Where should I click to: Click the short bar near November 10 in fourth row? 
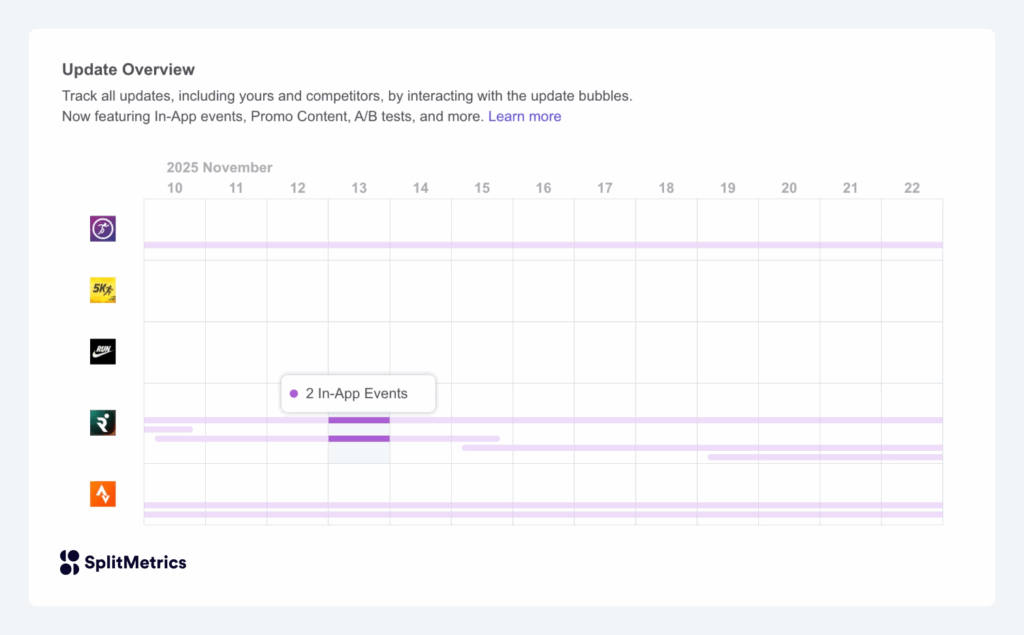point(168,429)
